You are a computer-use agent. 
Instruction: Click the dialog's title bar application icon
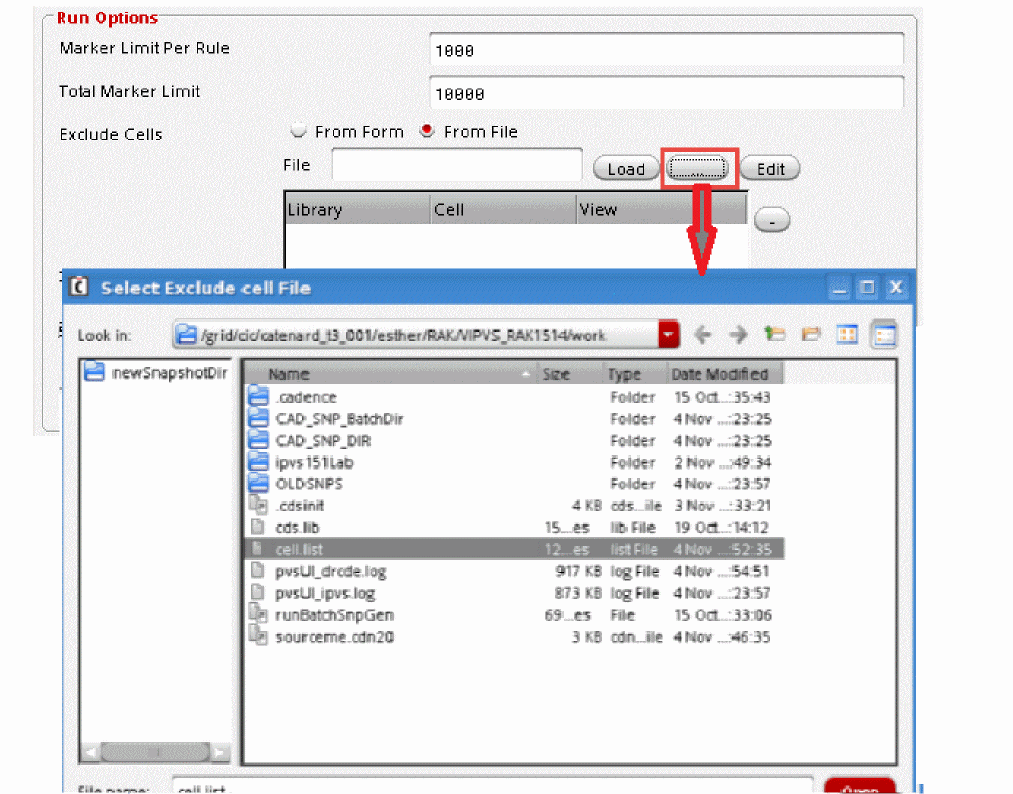tap(79, 286)
